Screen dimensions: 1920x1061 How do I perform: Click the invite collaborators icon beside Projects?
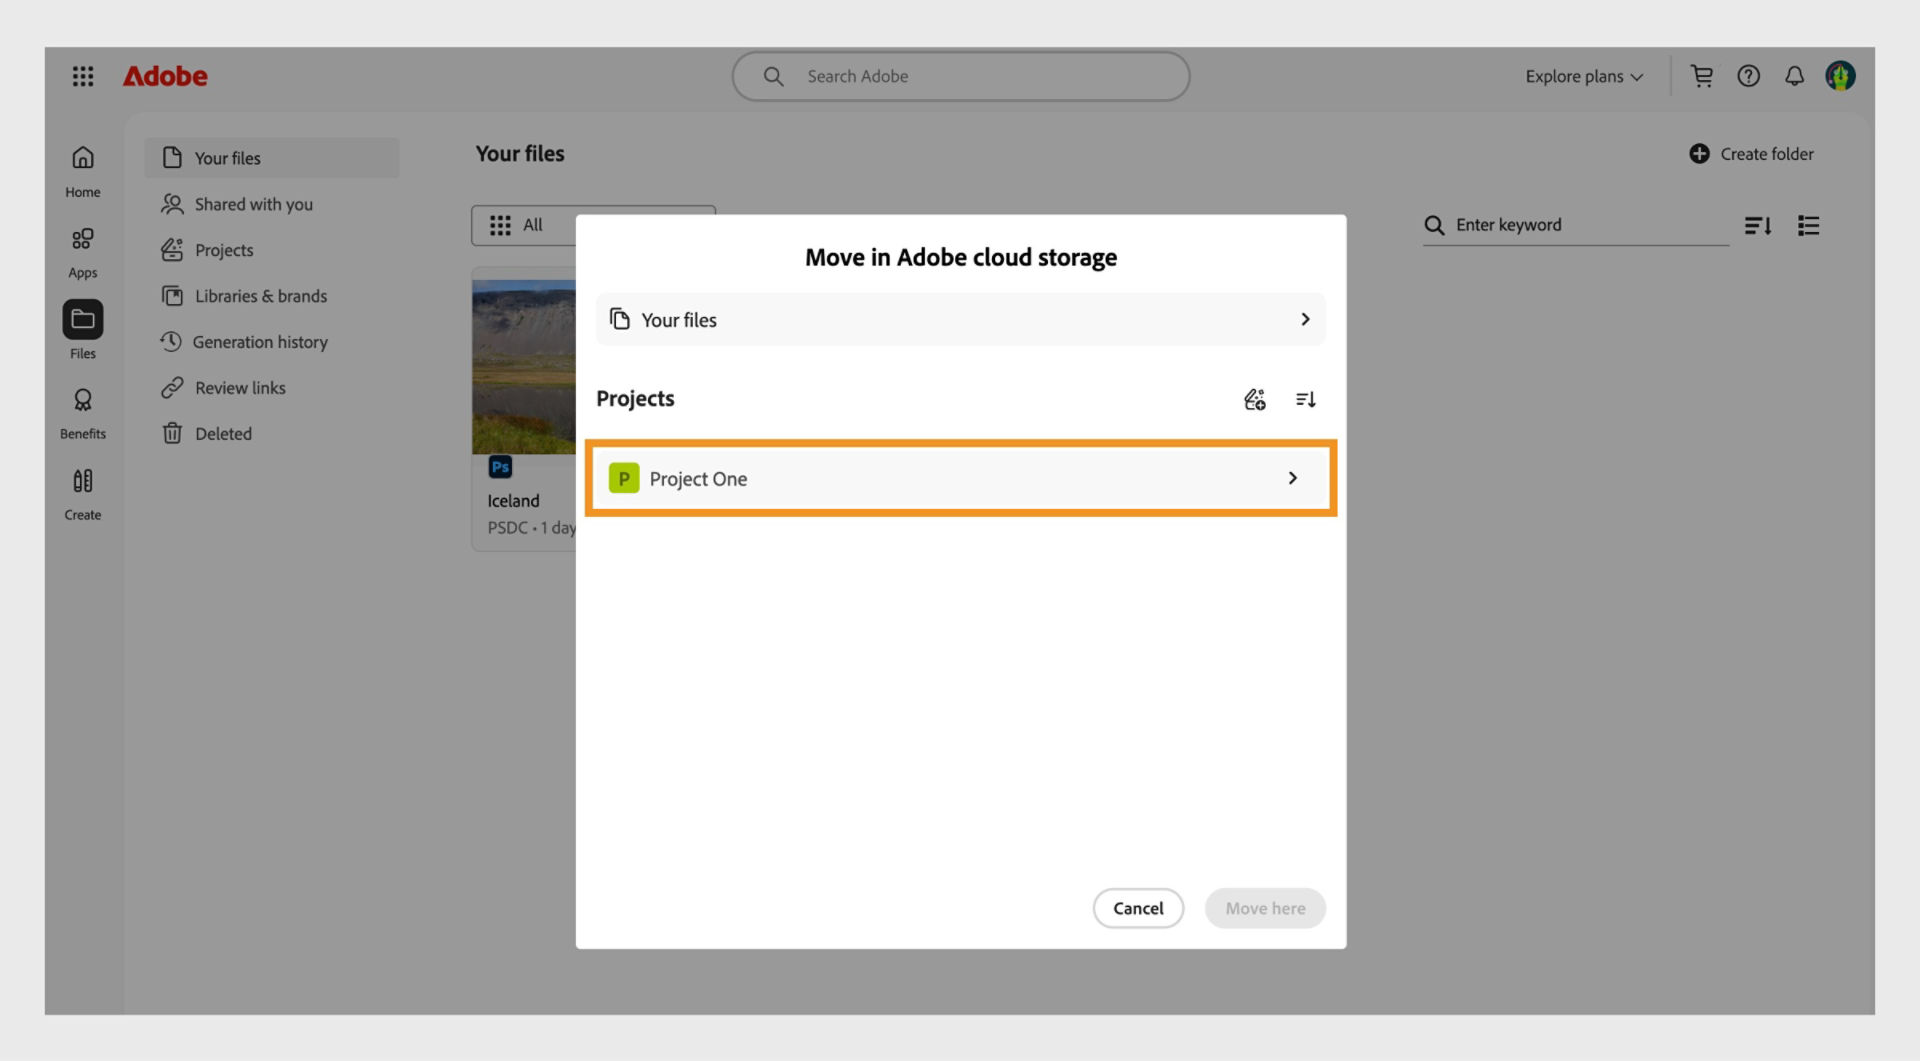[1254, 398]
